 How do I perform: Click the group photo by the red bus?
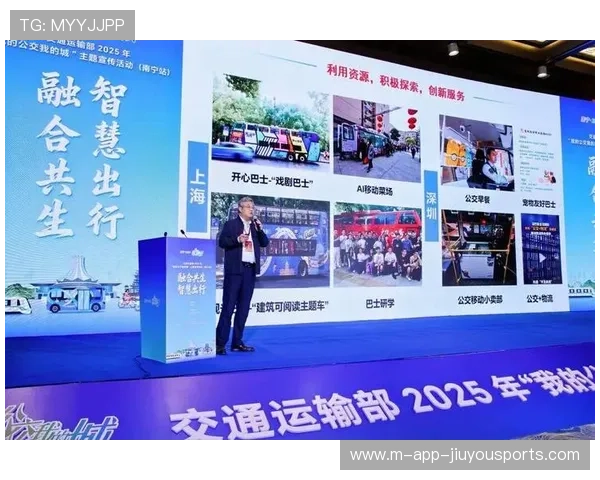coord(378,245)
